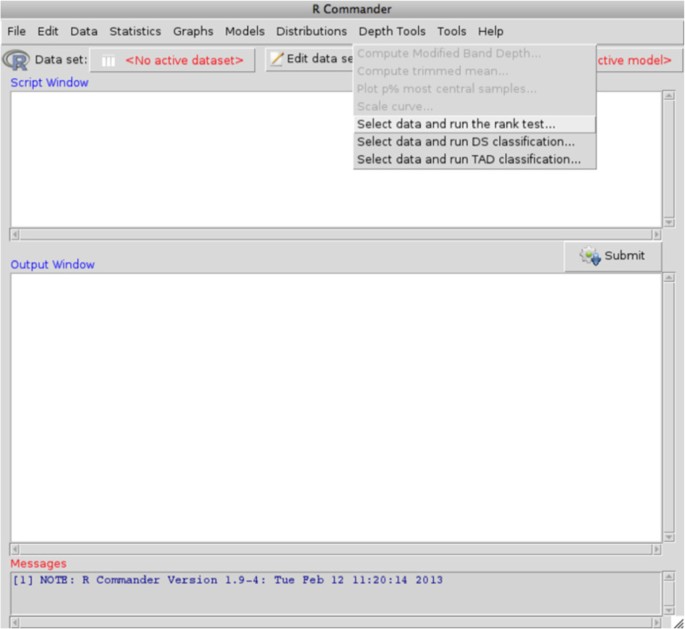Click the Messages label

point(38,563)
